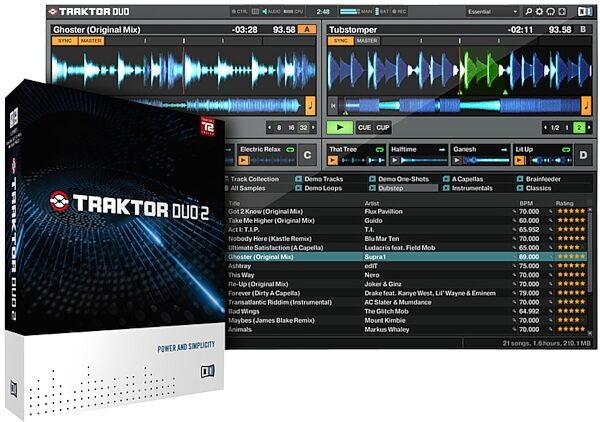Open the Demo One-Shots favorite folder icon
This screenshot has height=422, width=600.
click(372, 179)
